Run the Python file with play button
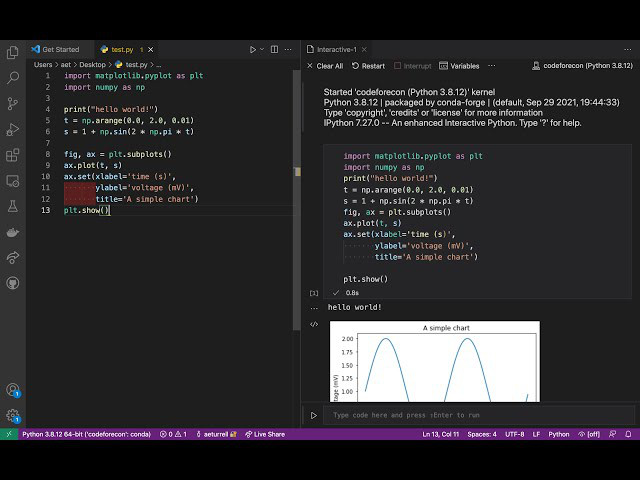Screen dimensions: 640x480 click(254, 49)
